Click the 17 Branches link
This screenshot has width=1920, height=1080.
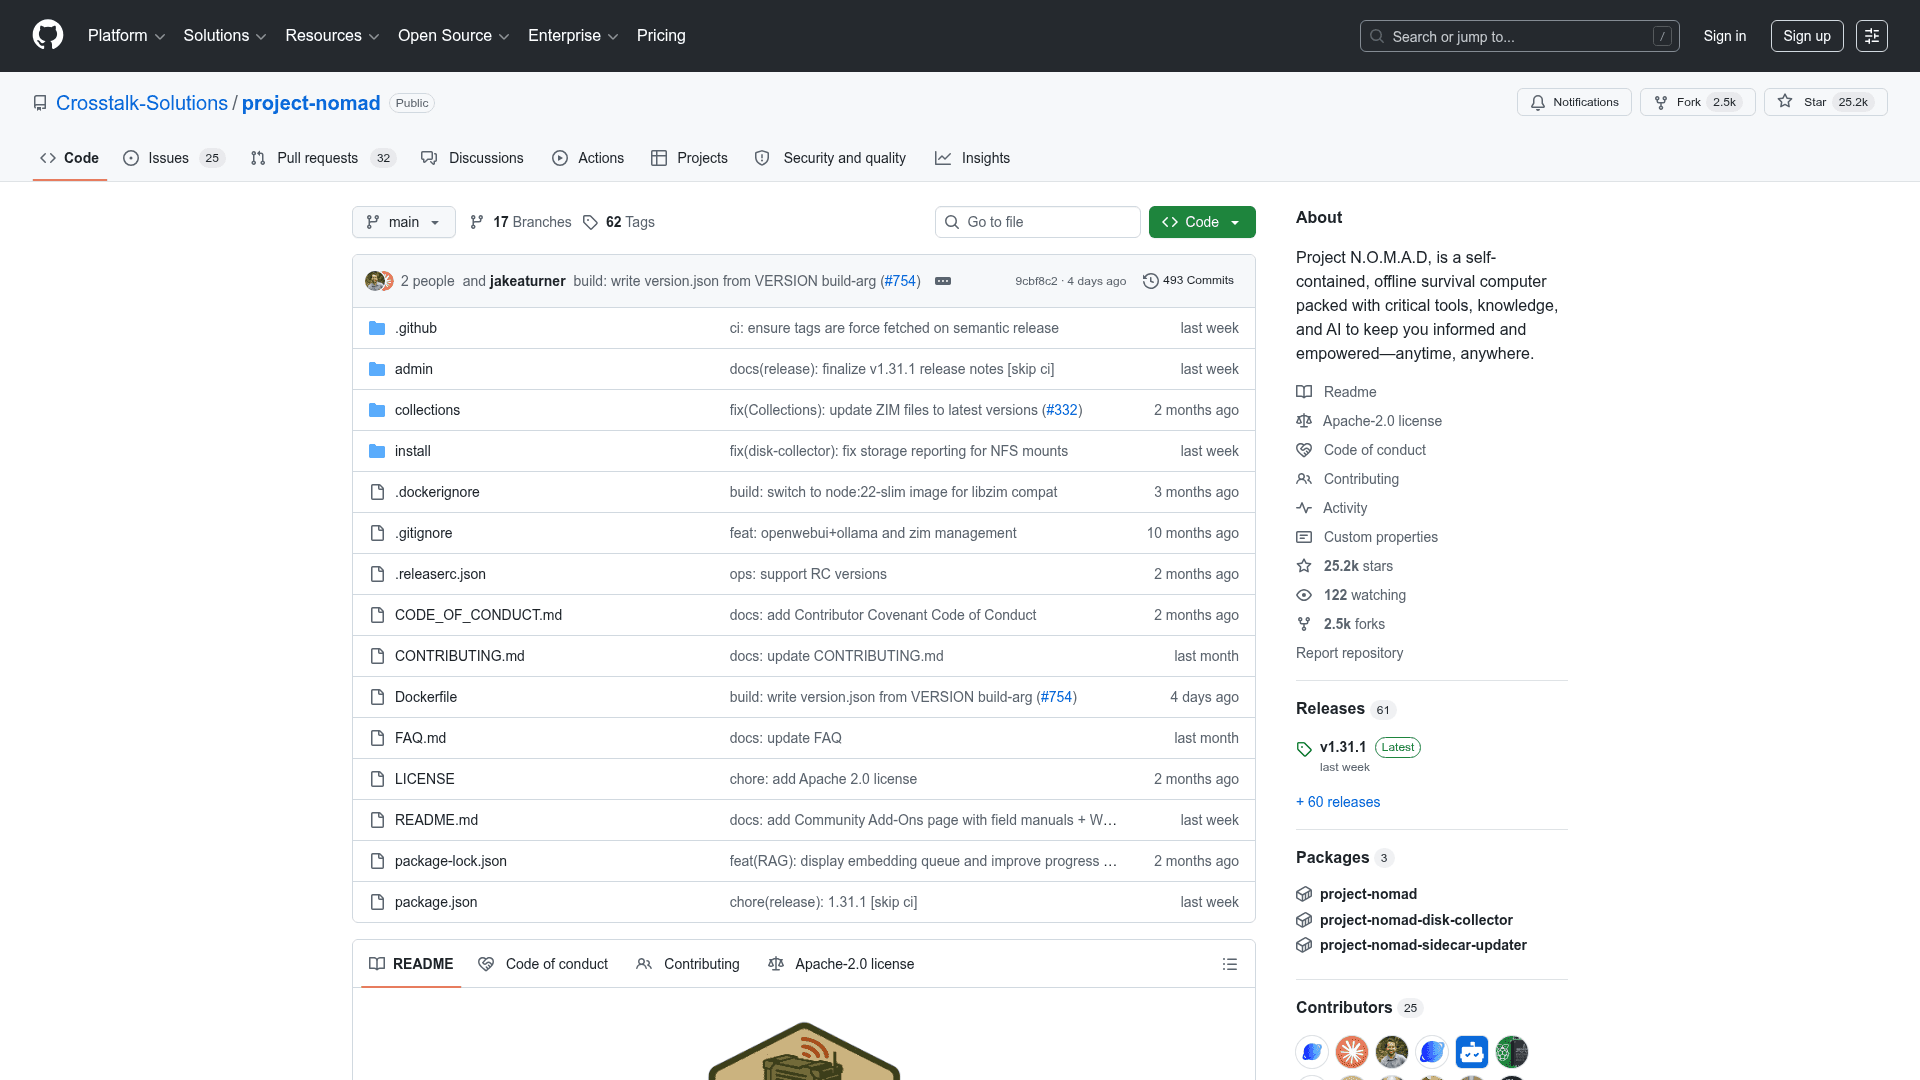point(520,222)
